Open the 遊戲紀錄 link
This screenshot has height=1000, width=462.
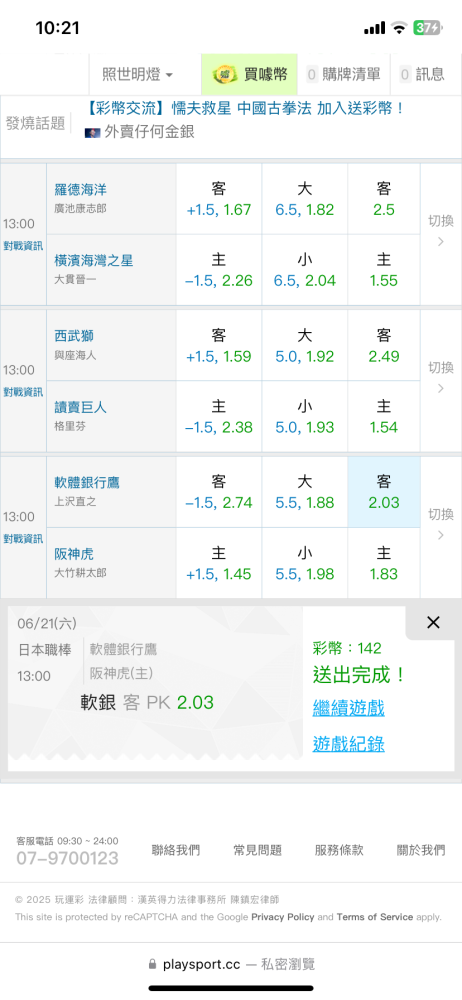click(348, 744)
